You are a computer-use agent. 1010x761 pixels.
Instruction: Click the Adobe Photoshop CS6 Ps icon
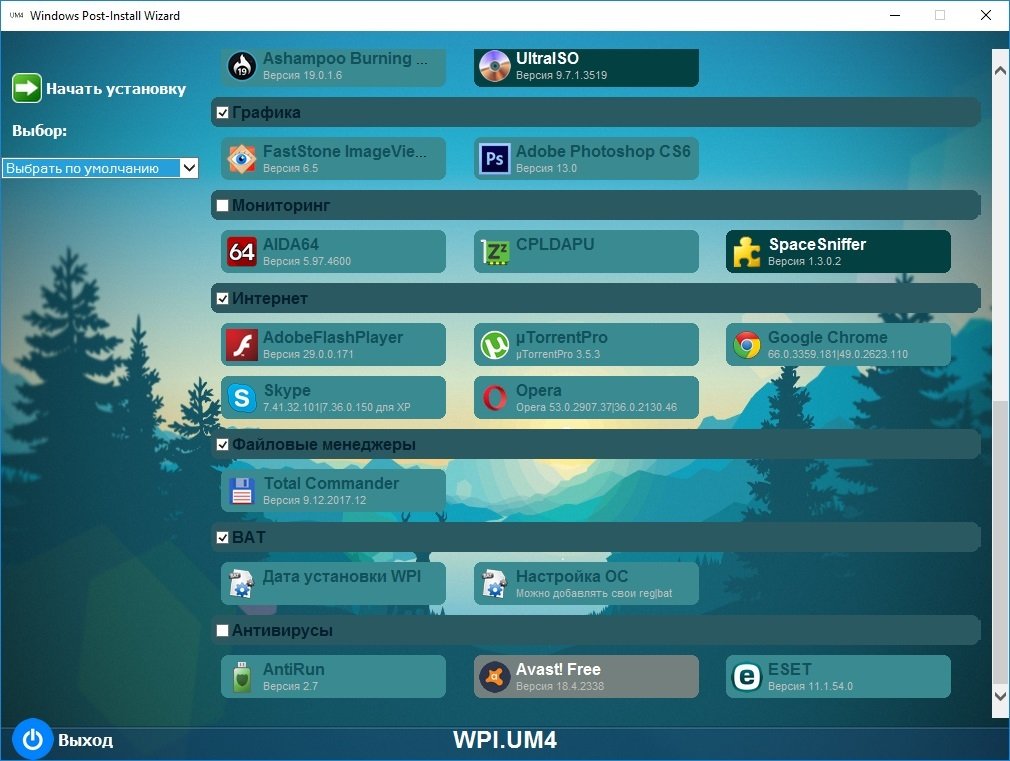click(x=495, y=159)
